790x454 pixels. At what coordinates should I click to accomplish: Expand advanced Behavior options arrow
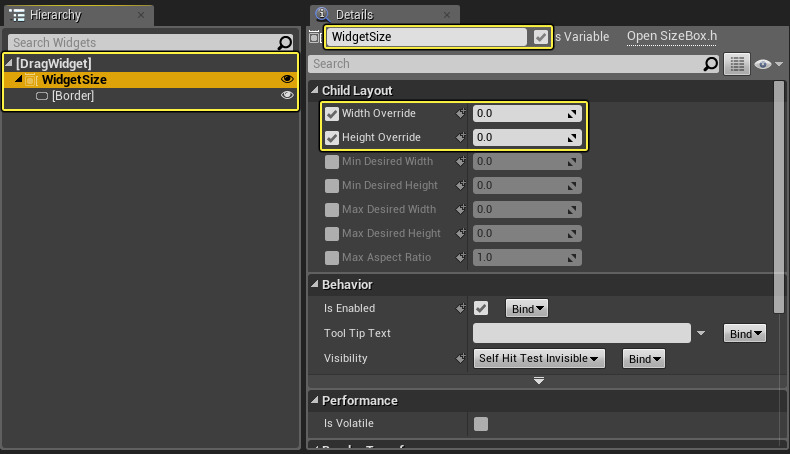539,381
